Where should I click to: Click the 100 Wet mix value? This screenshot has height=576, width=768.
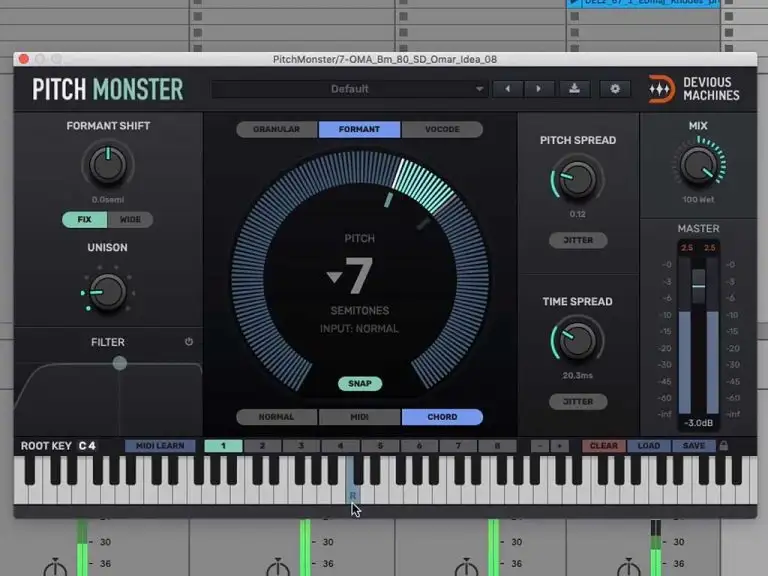pos(698,199)
